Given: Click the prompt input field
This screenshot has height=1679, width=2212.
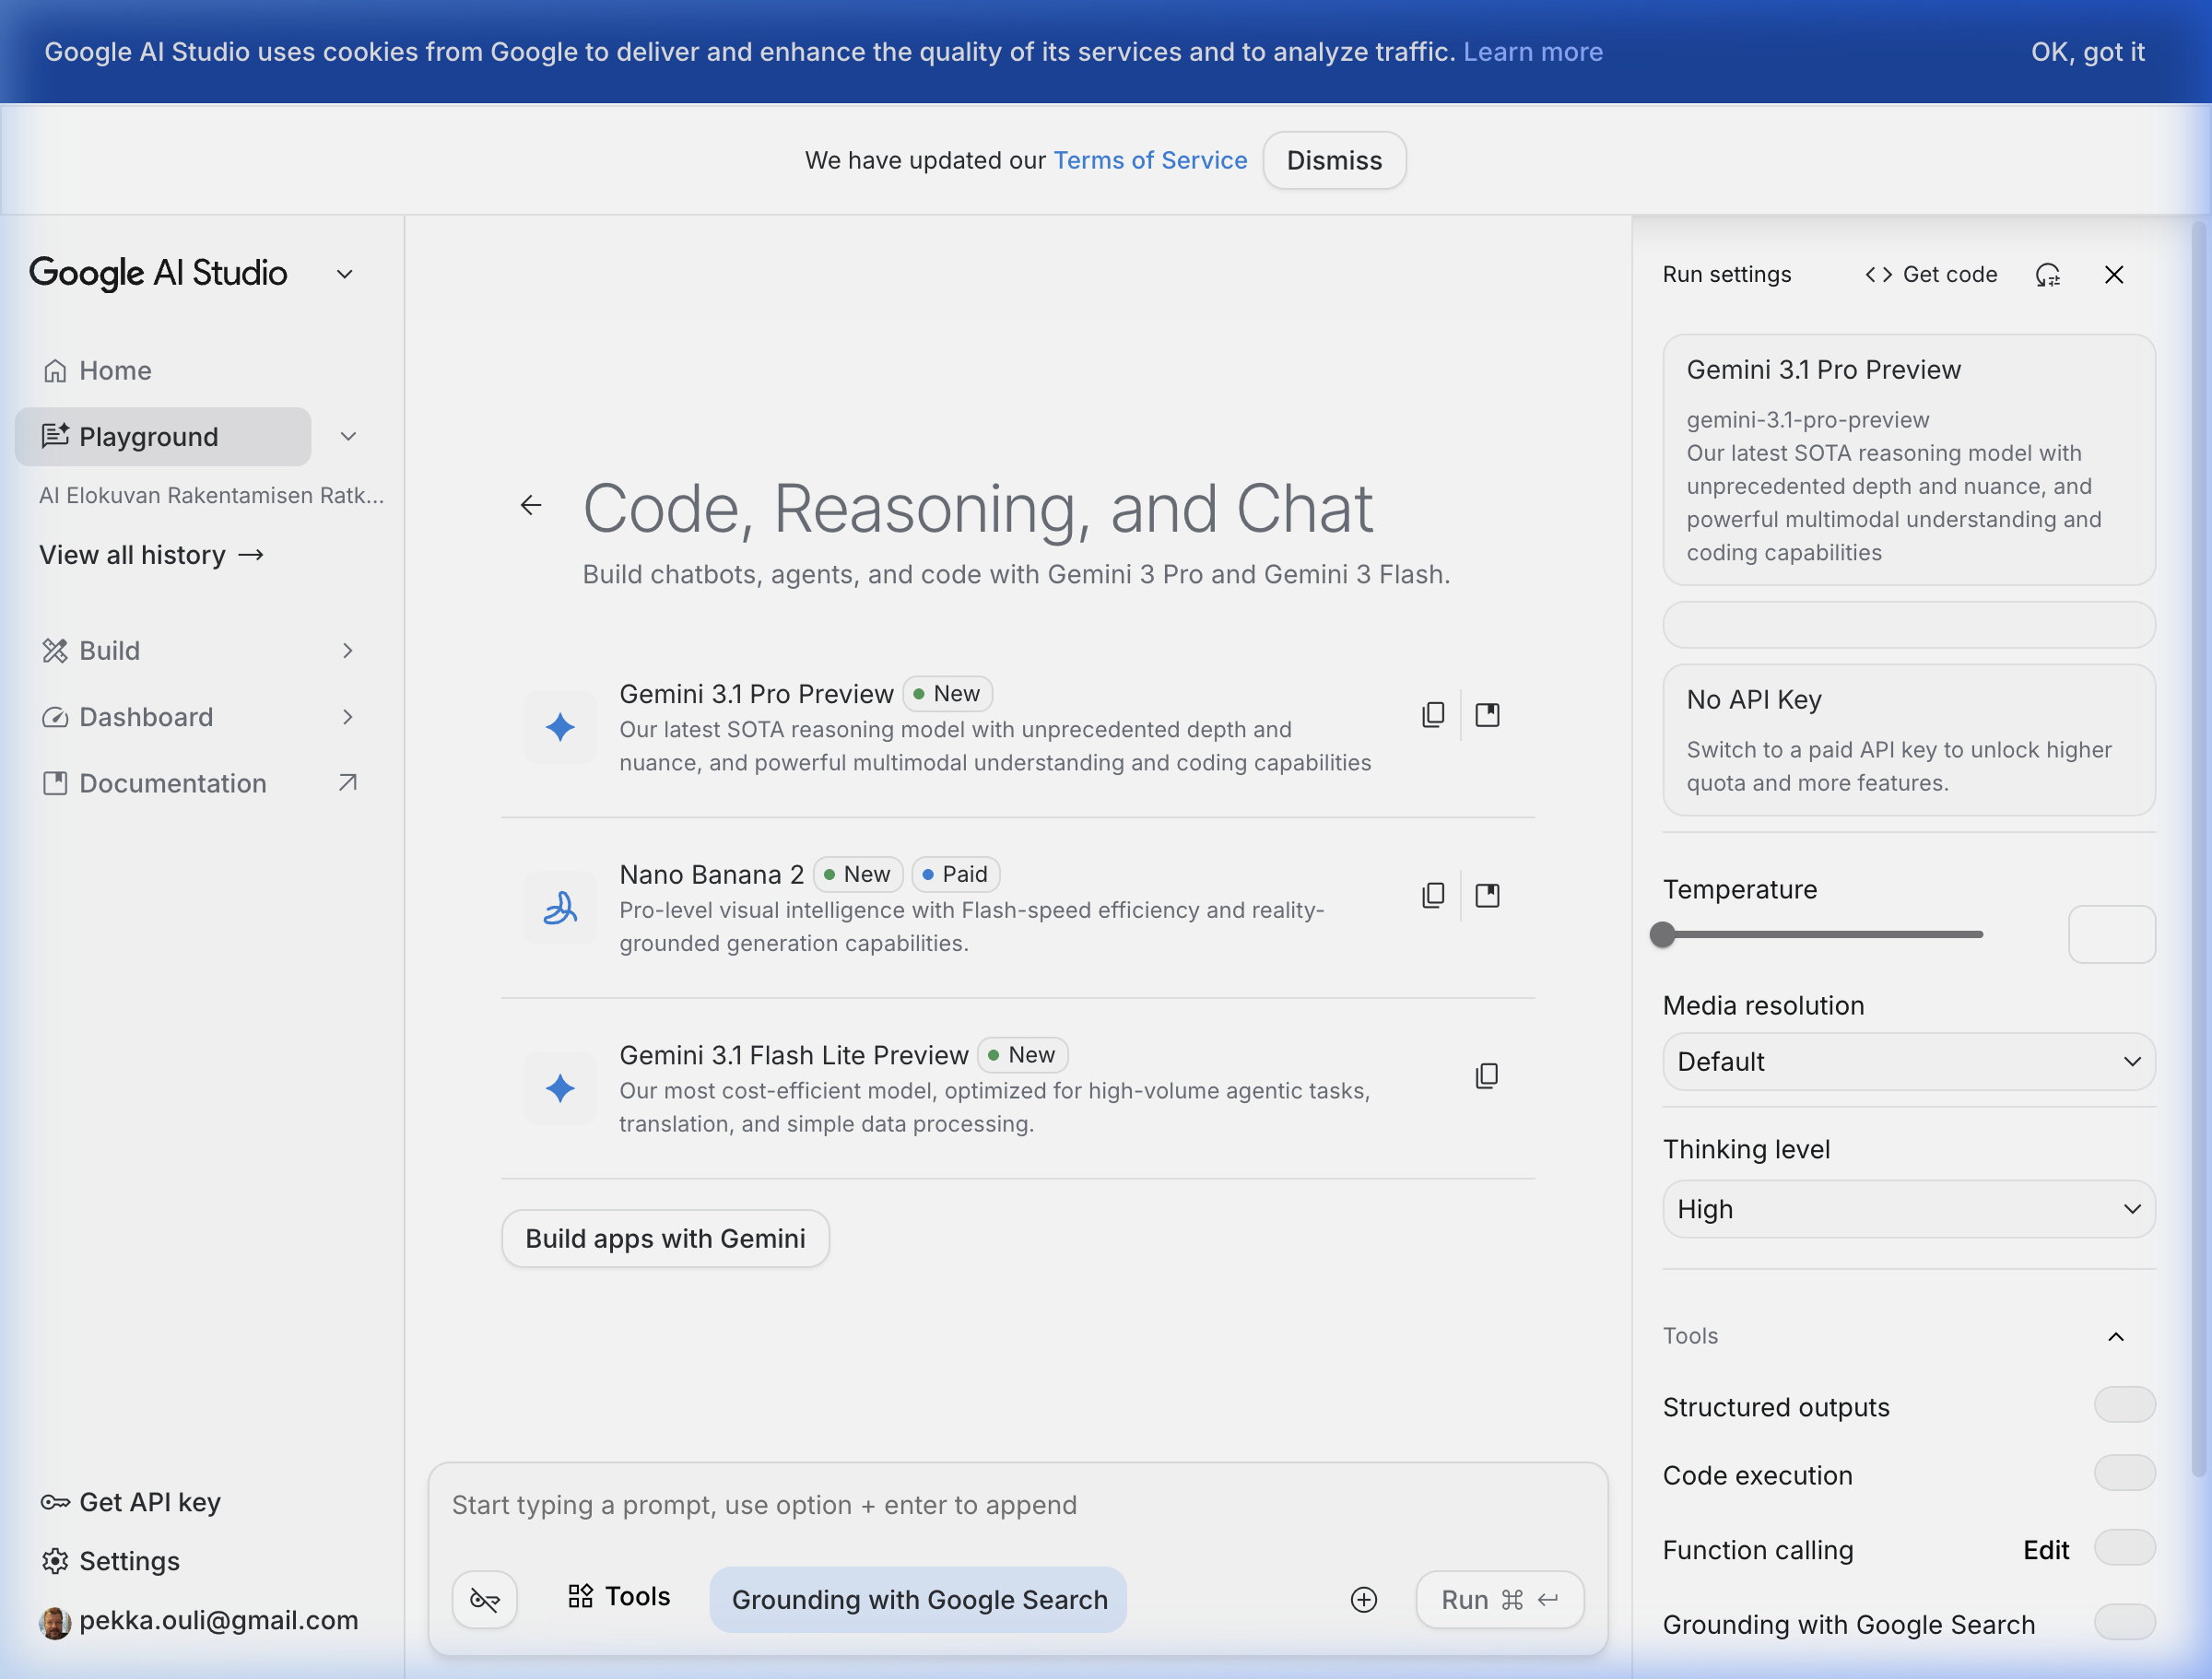Looking at the screenshot, I should coord(1000,1504).
